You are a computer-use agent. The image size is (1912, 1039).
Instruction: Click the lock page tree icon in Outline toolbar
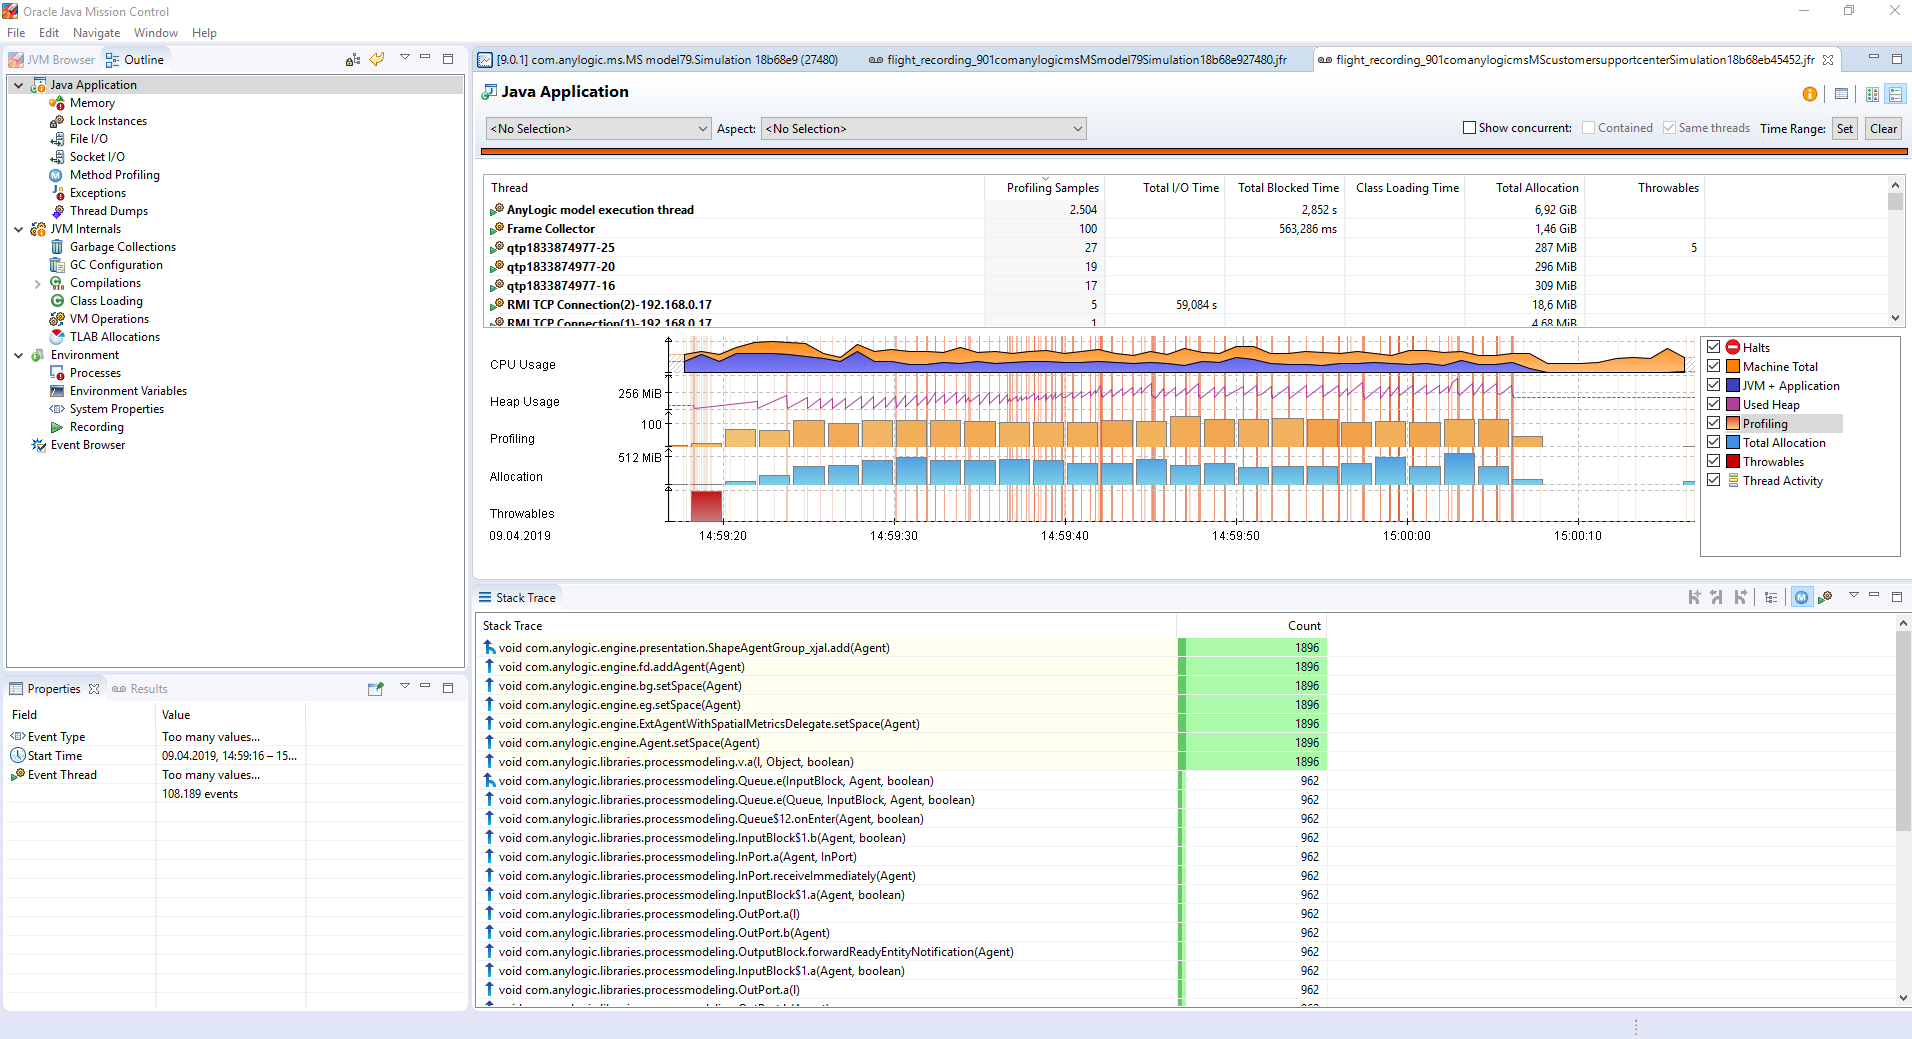pyautogui.click(x=352, y=60)
